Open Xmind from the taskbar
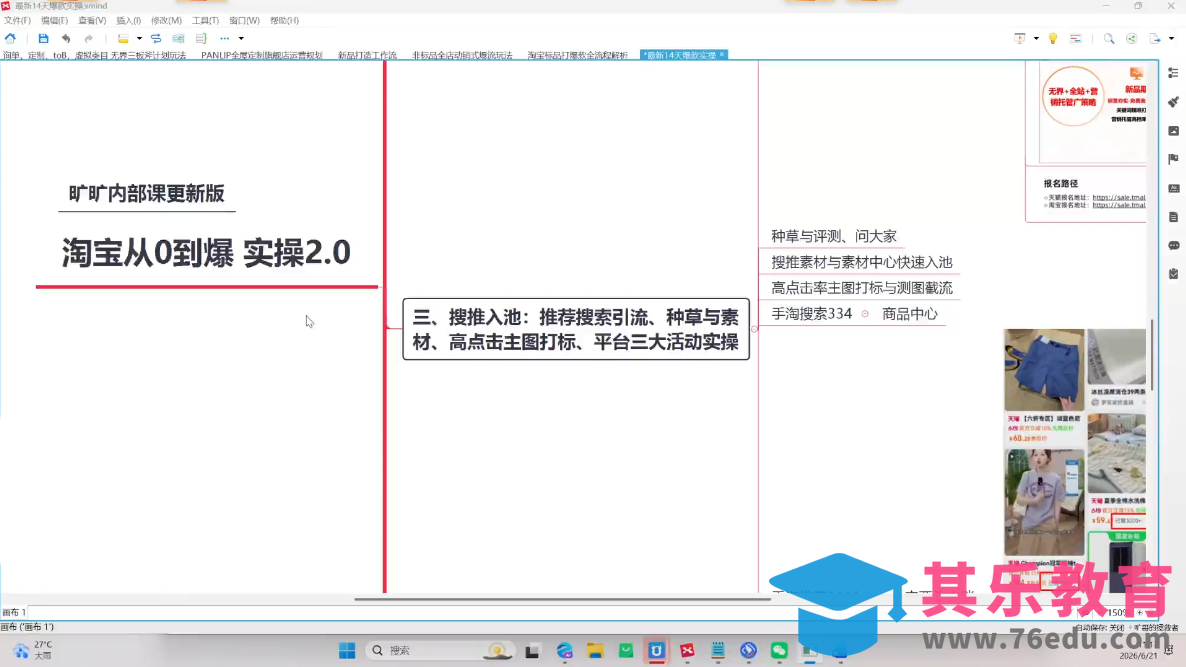Image resolution: width=1186 pixels, height=667 pixels. [687, 650]
